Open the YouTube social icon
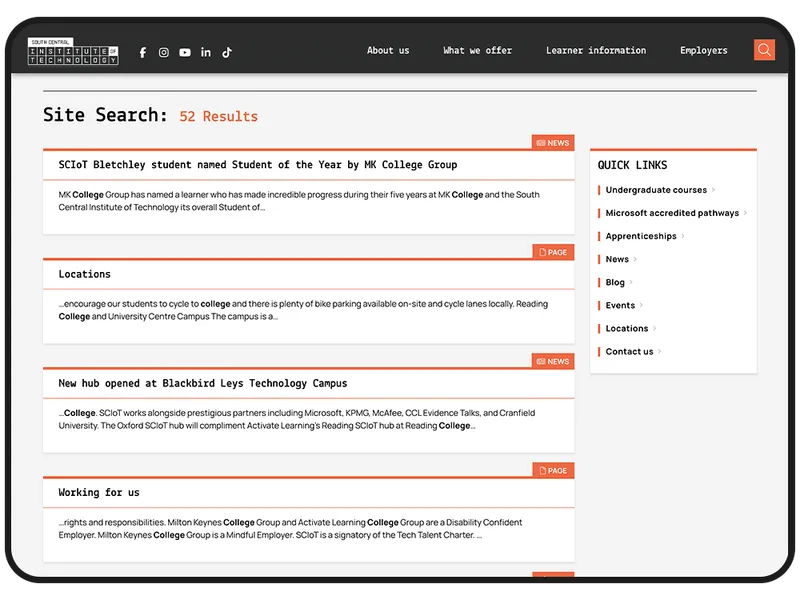The width and height of the screenshot is (800, 600). click(185, 53)
